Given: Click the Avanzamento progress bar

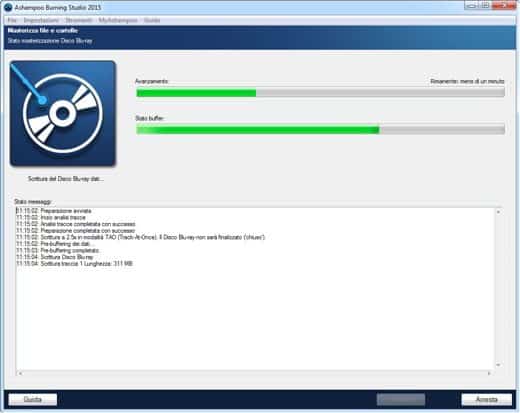Looking at the screenshot, I should coord(320,93).
